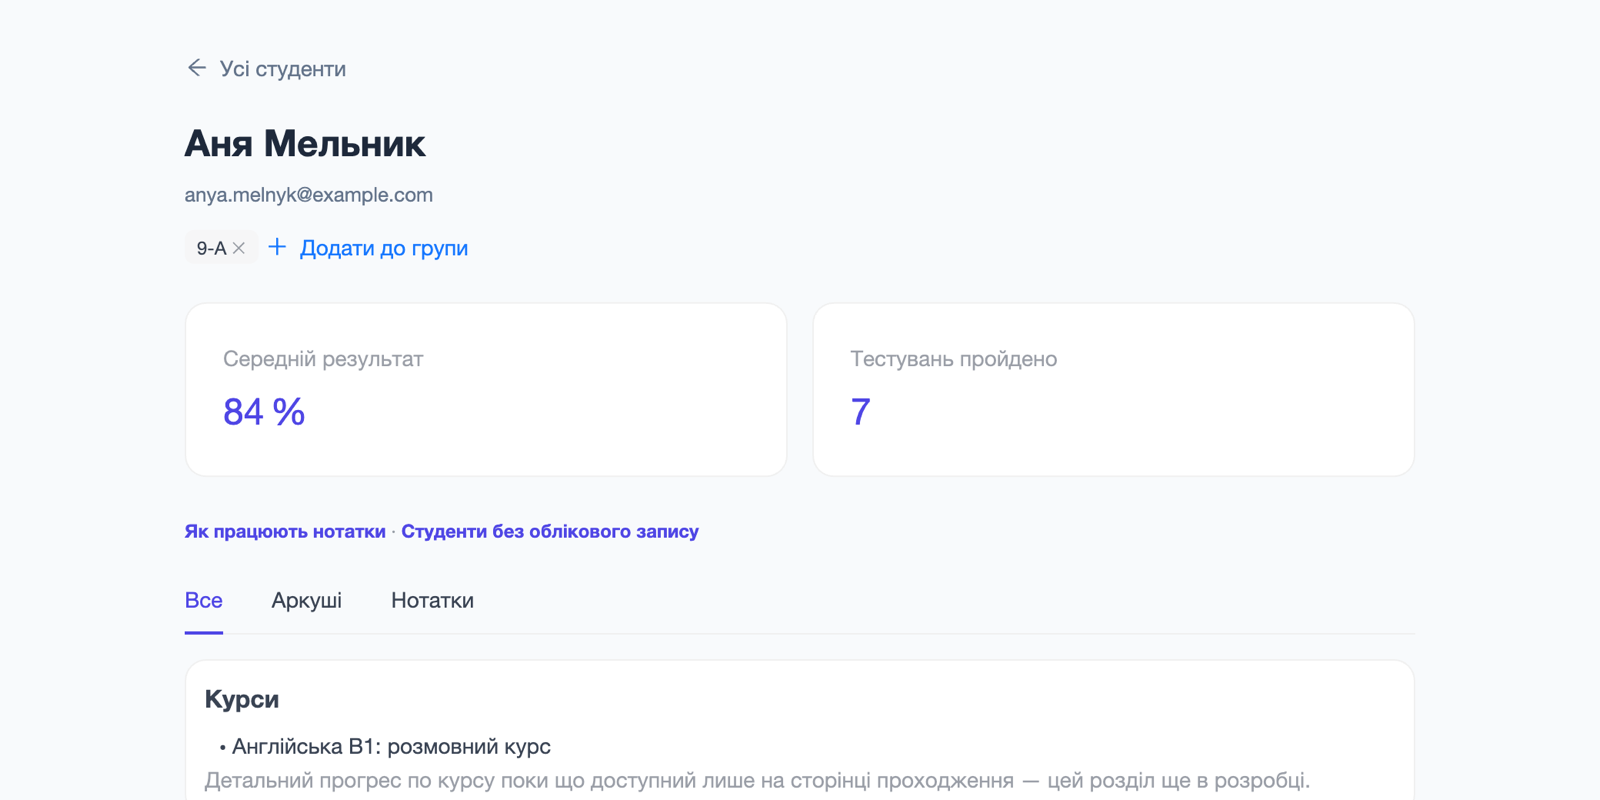Click the student name Аня Мельник
Screen dimensions: 1600x800
click(305, 144)
